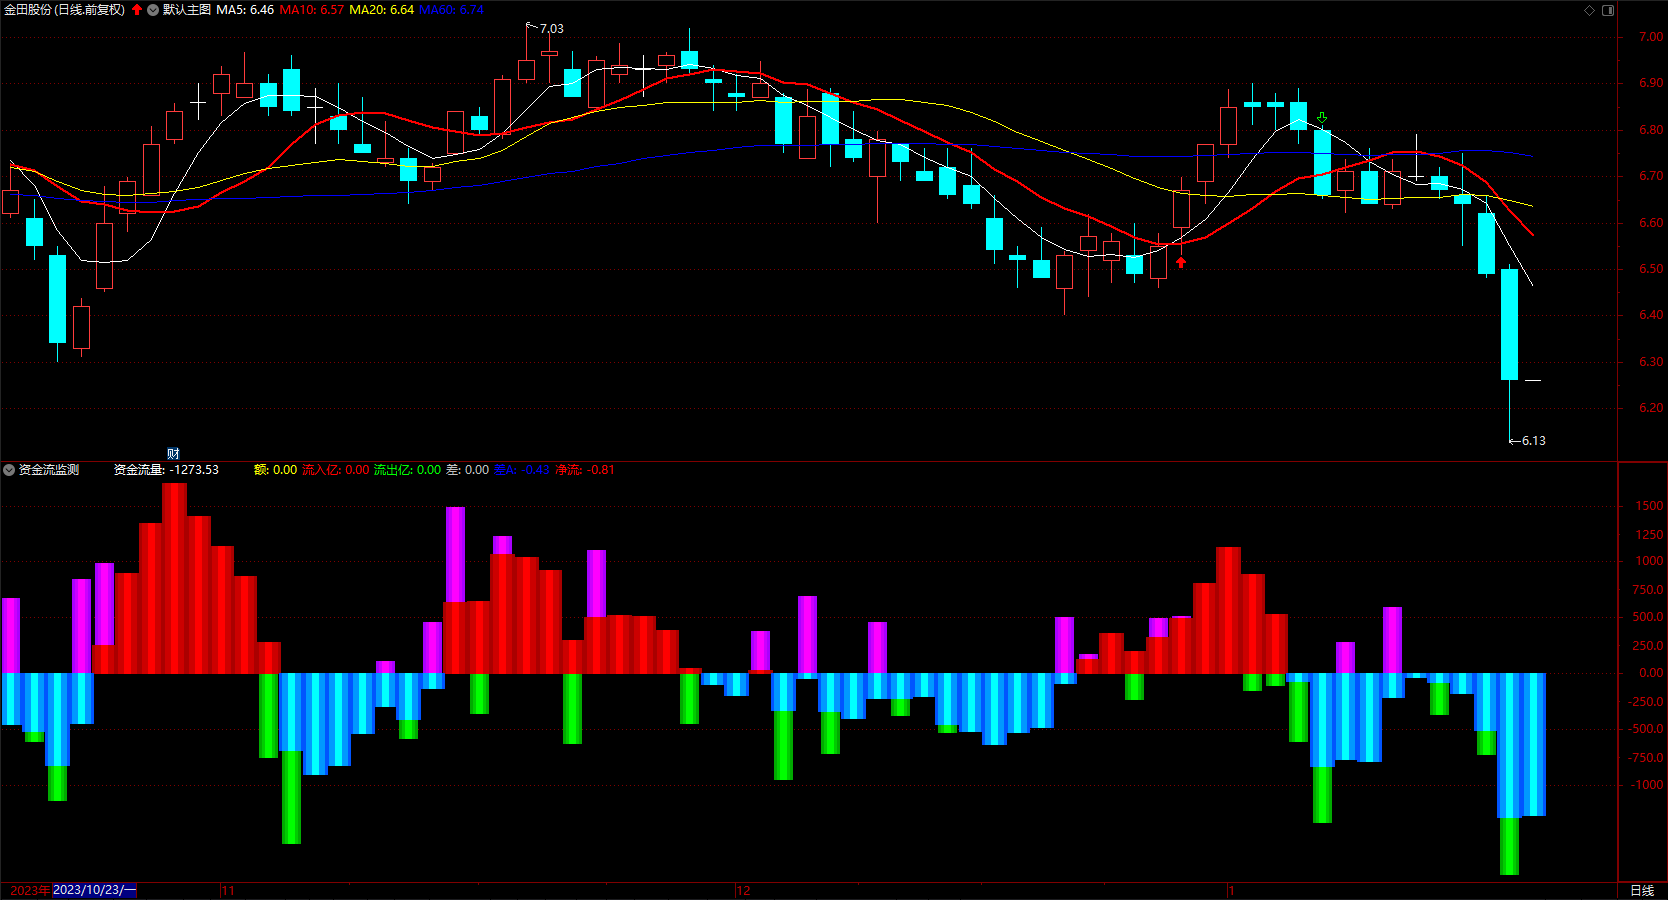The height and width of the screenshot is (900, 1668).
Task: Click the 差: 0.00 value
Action: click(x=467, y=470)
